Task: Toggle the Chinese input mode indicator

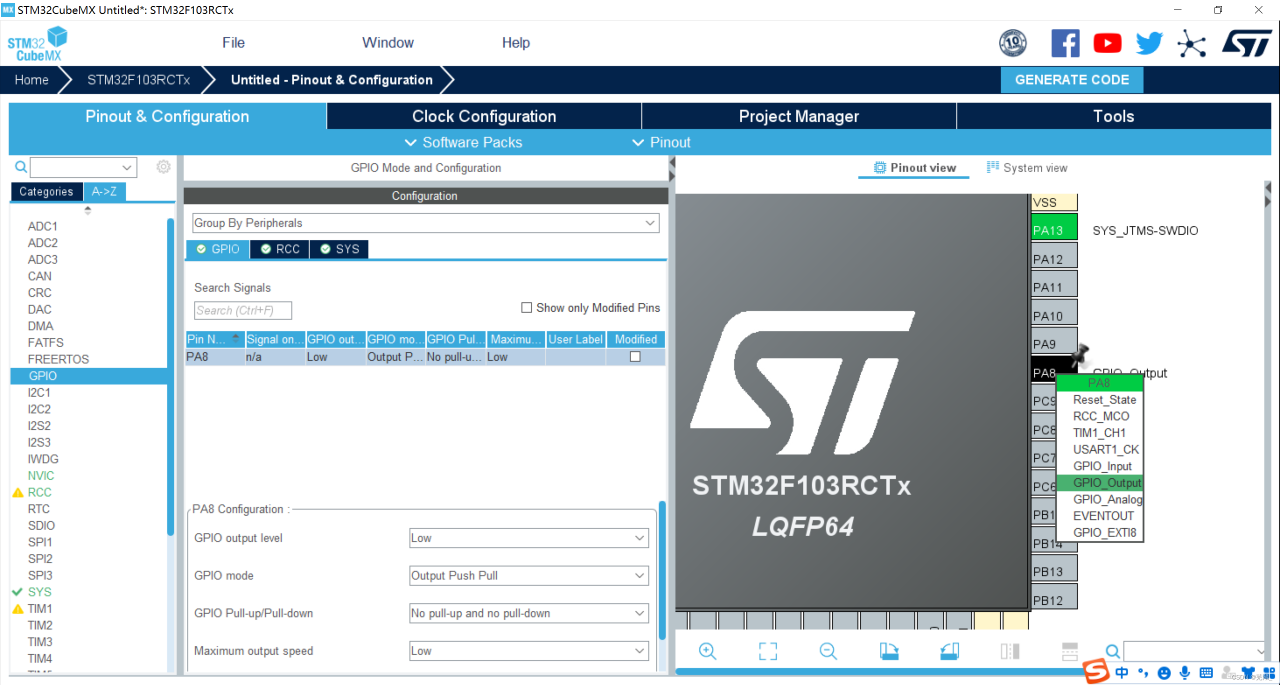Action: click(1122, 673)
